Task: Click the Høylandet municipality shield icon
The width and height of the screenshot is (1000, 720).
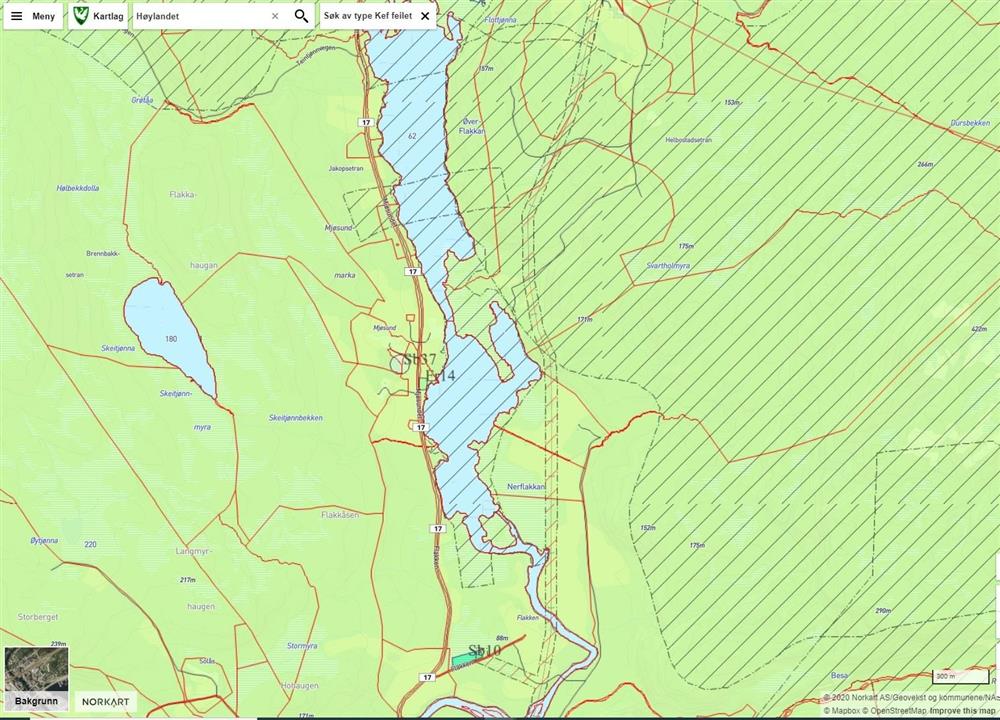Action: 81,16
